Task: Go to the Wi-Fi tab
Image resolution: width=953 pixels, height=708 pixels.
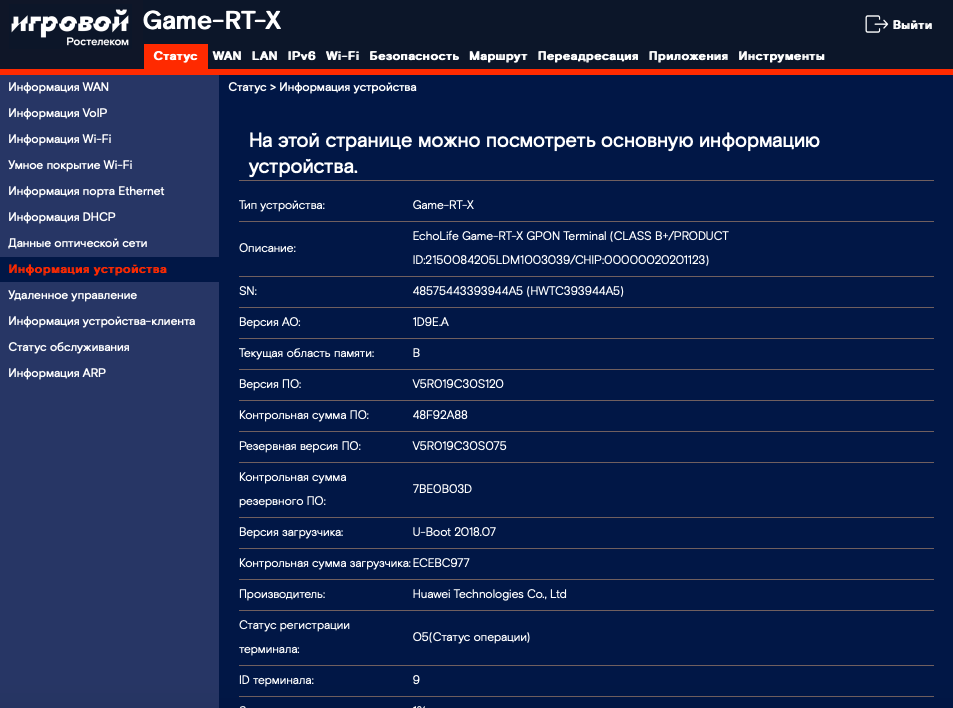Action: click(342, 56)
